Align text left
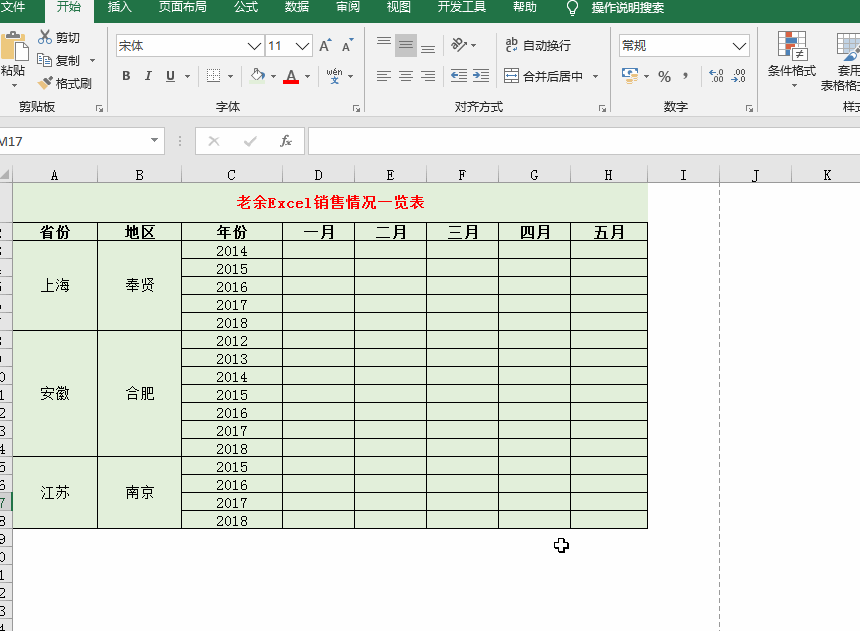The image size is (860, 631). [x=384, y=76]
